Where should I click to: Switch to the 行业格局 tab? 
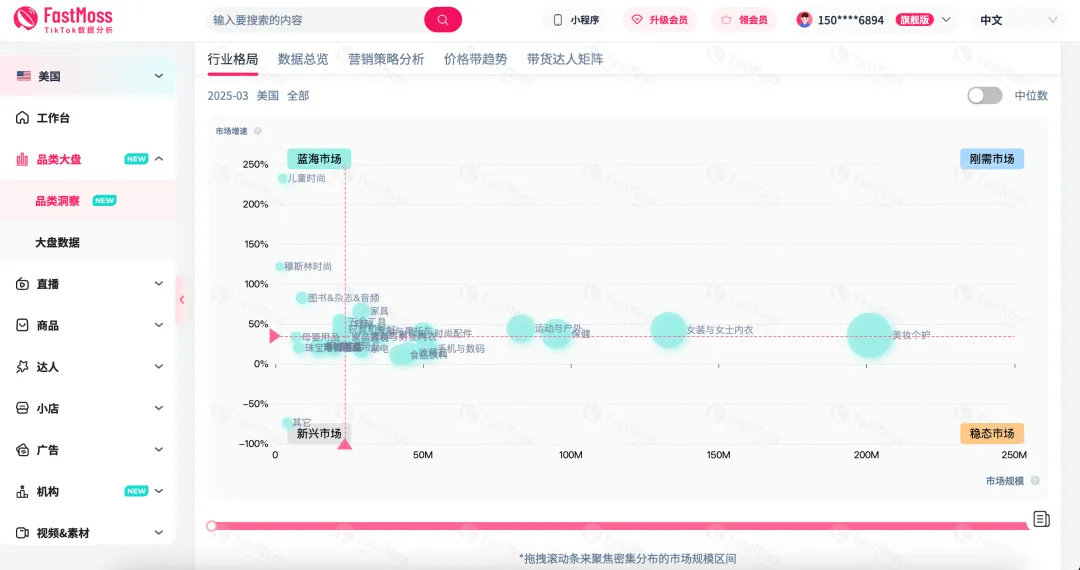click(233, 59)
